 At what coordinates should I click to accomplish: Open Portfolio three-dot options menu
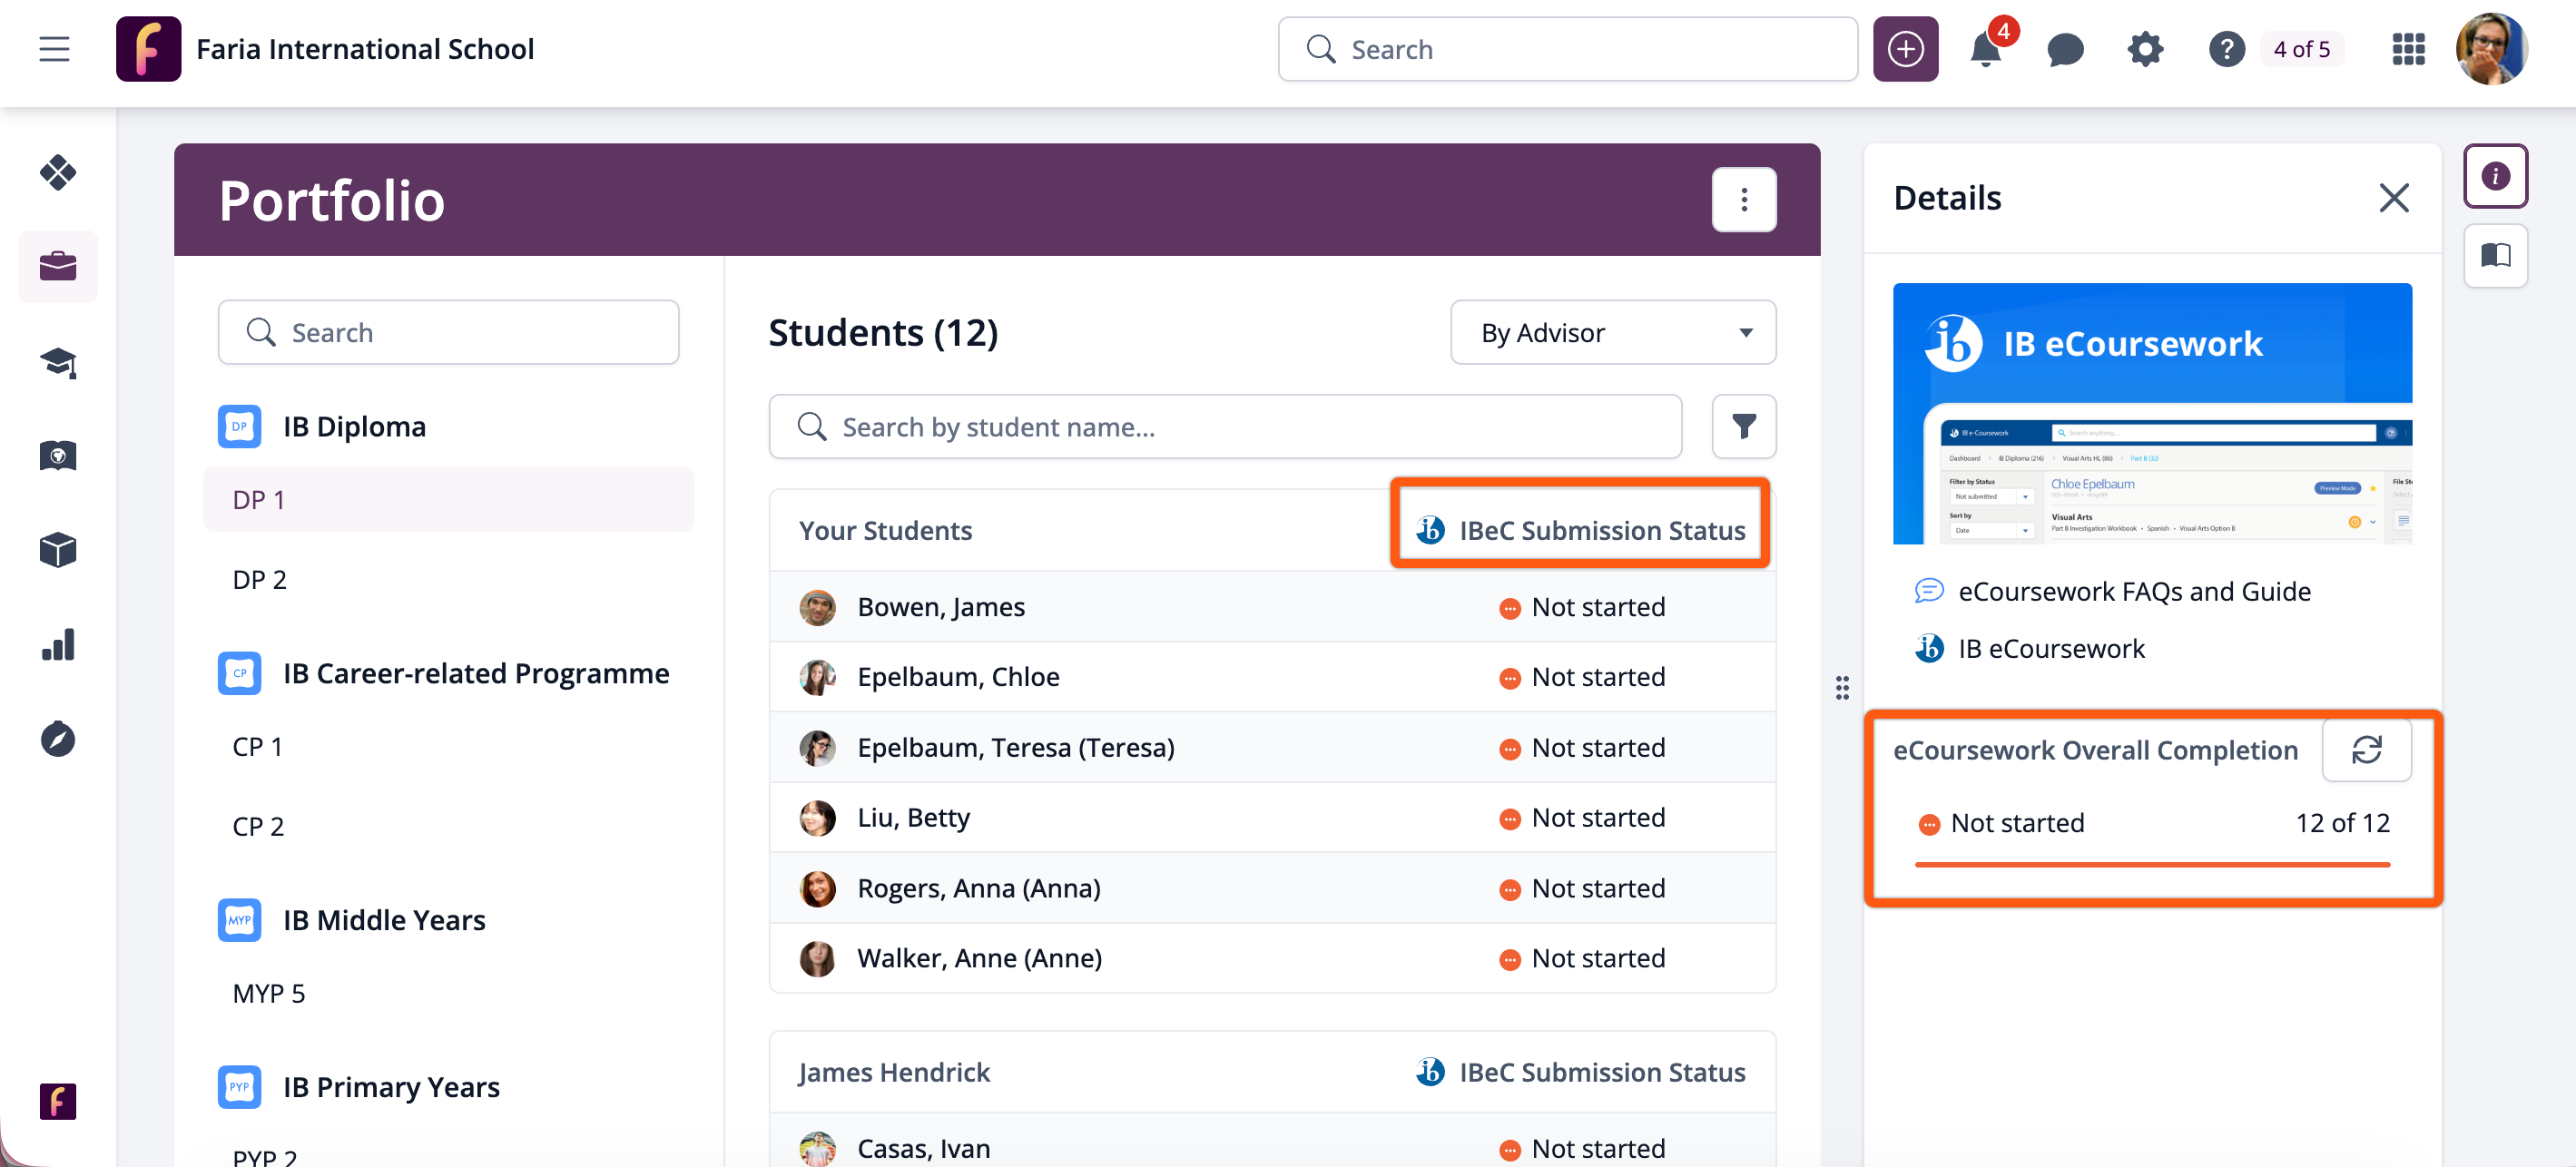(x=1743, y=200)
